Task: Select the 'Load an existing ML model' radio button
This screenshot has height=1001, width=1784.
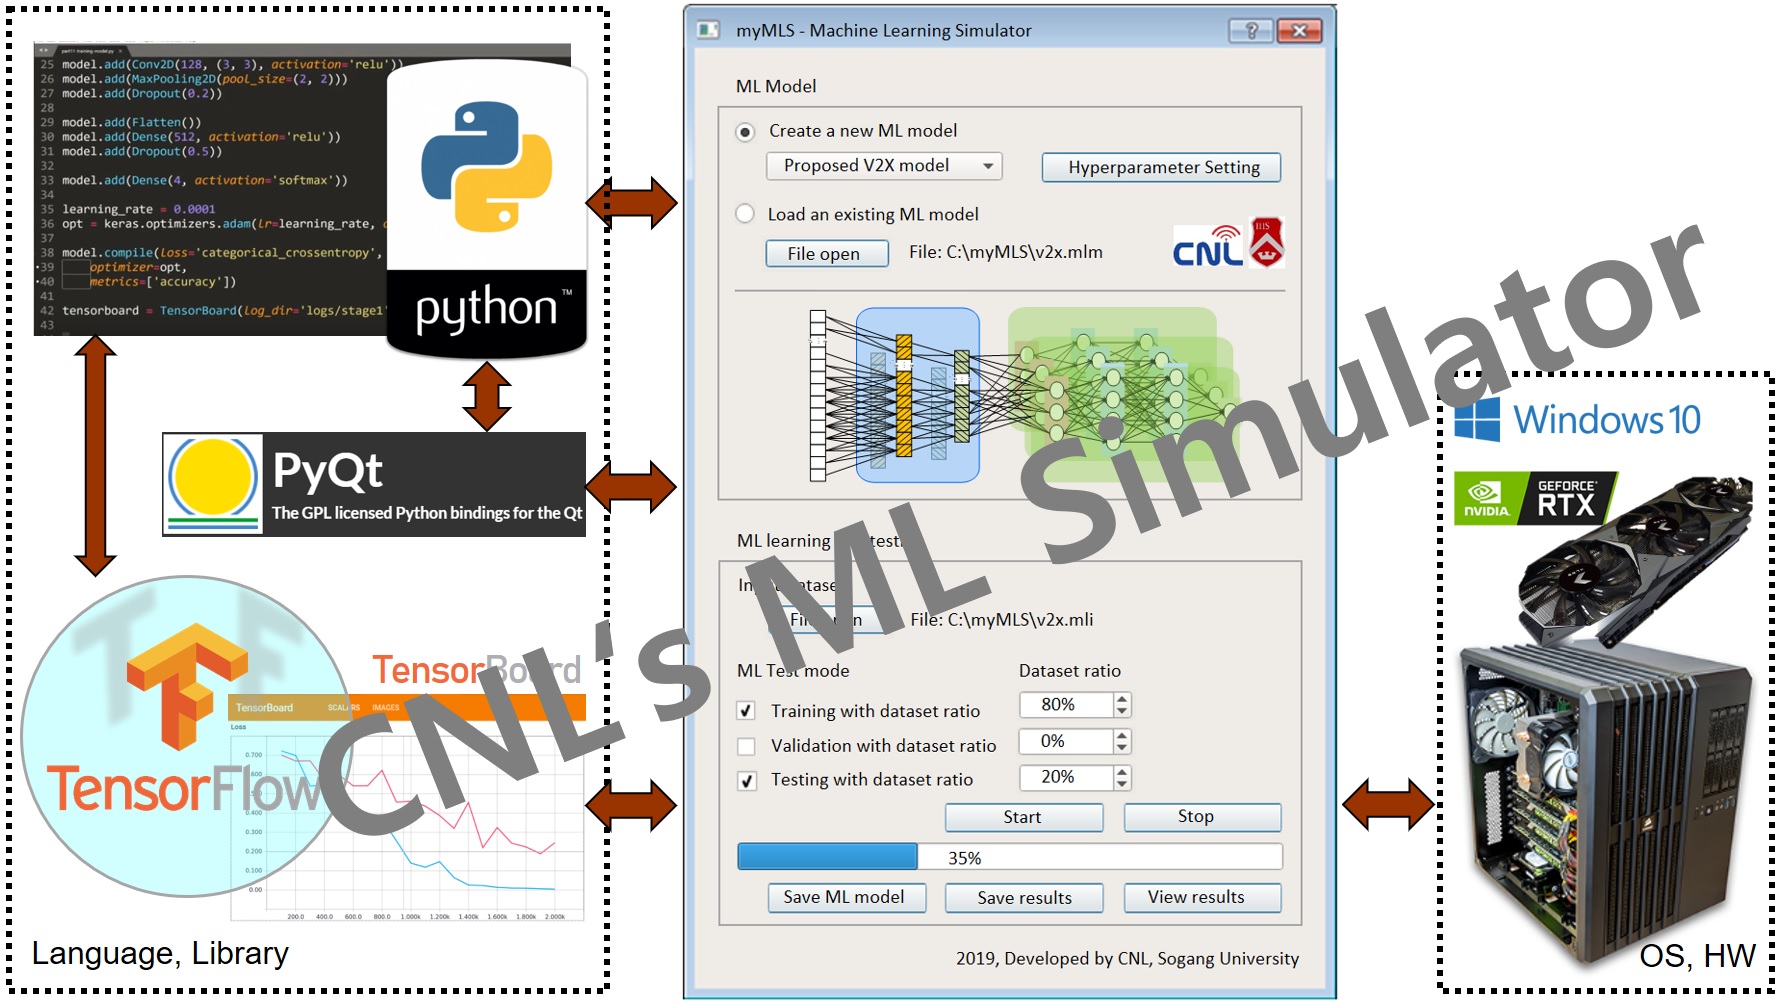Action: (x=745, y=214)
